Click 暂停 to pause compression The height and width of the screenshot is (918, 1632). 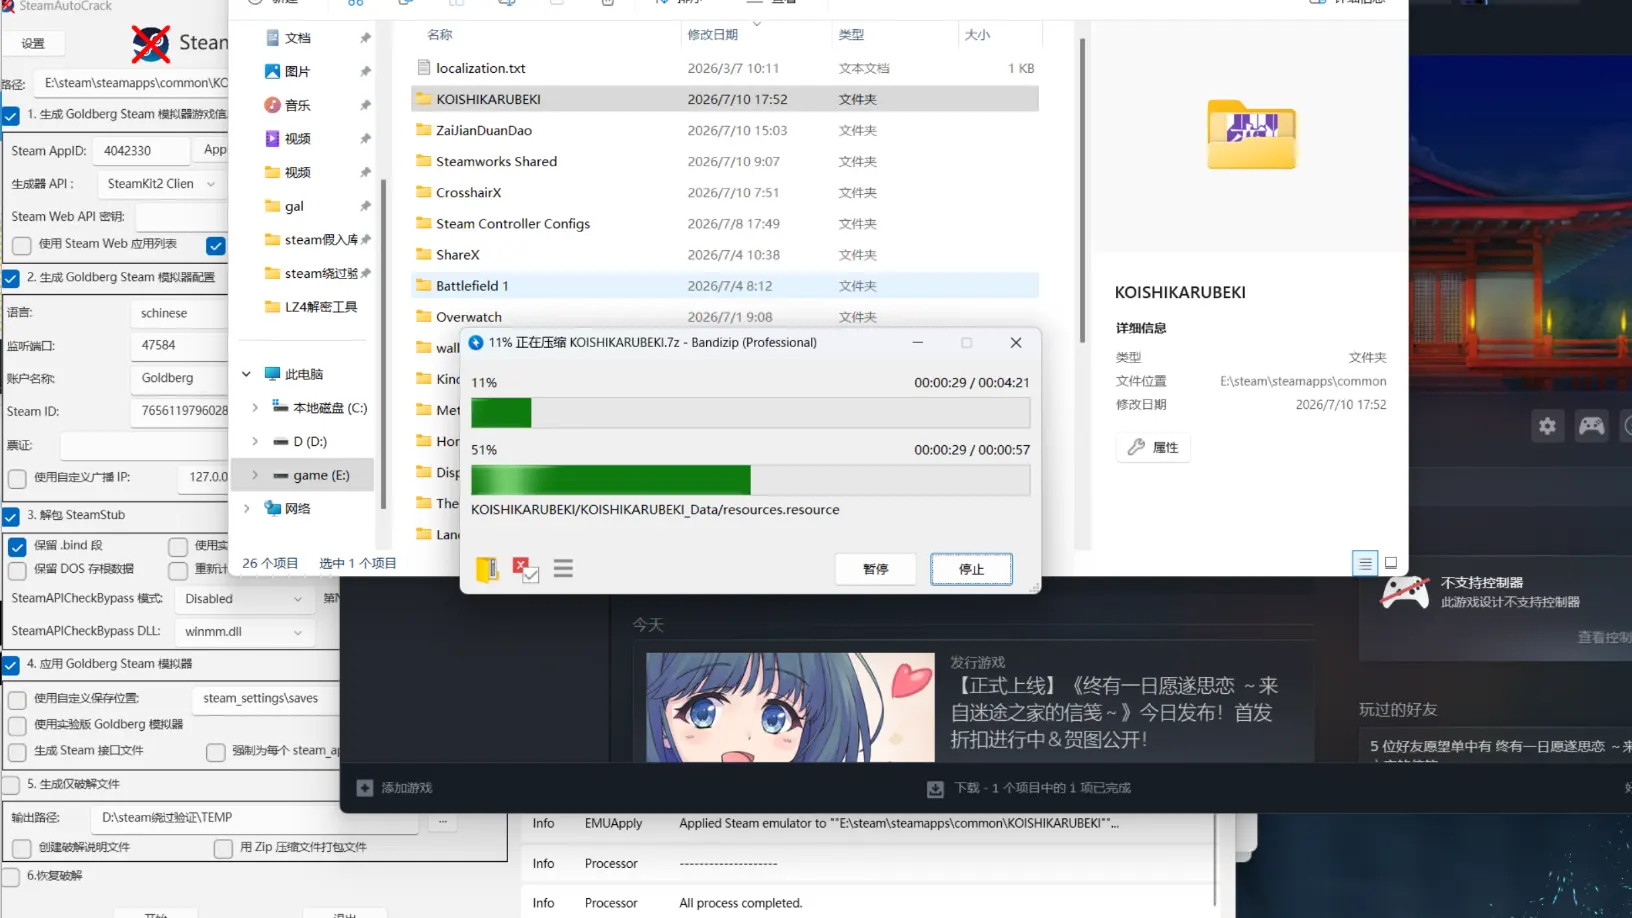(876, 569)
